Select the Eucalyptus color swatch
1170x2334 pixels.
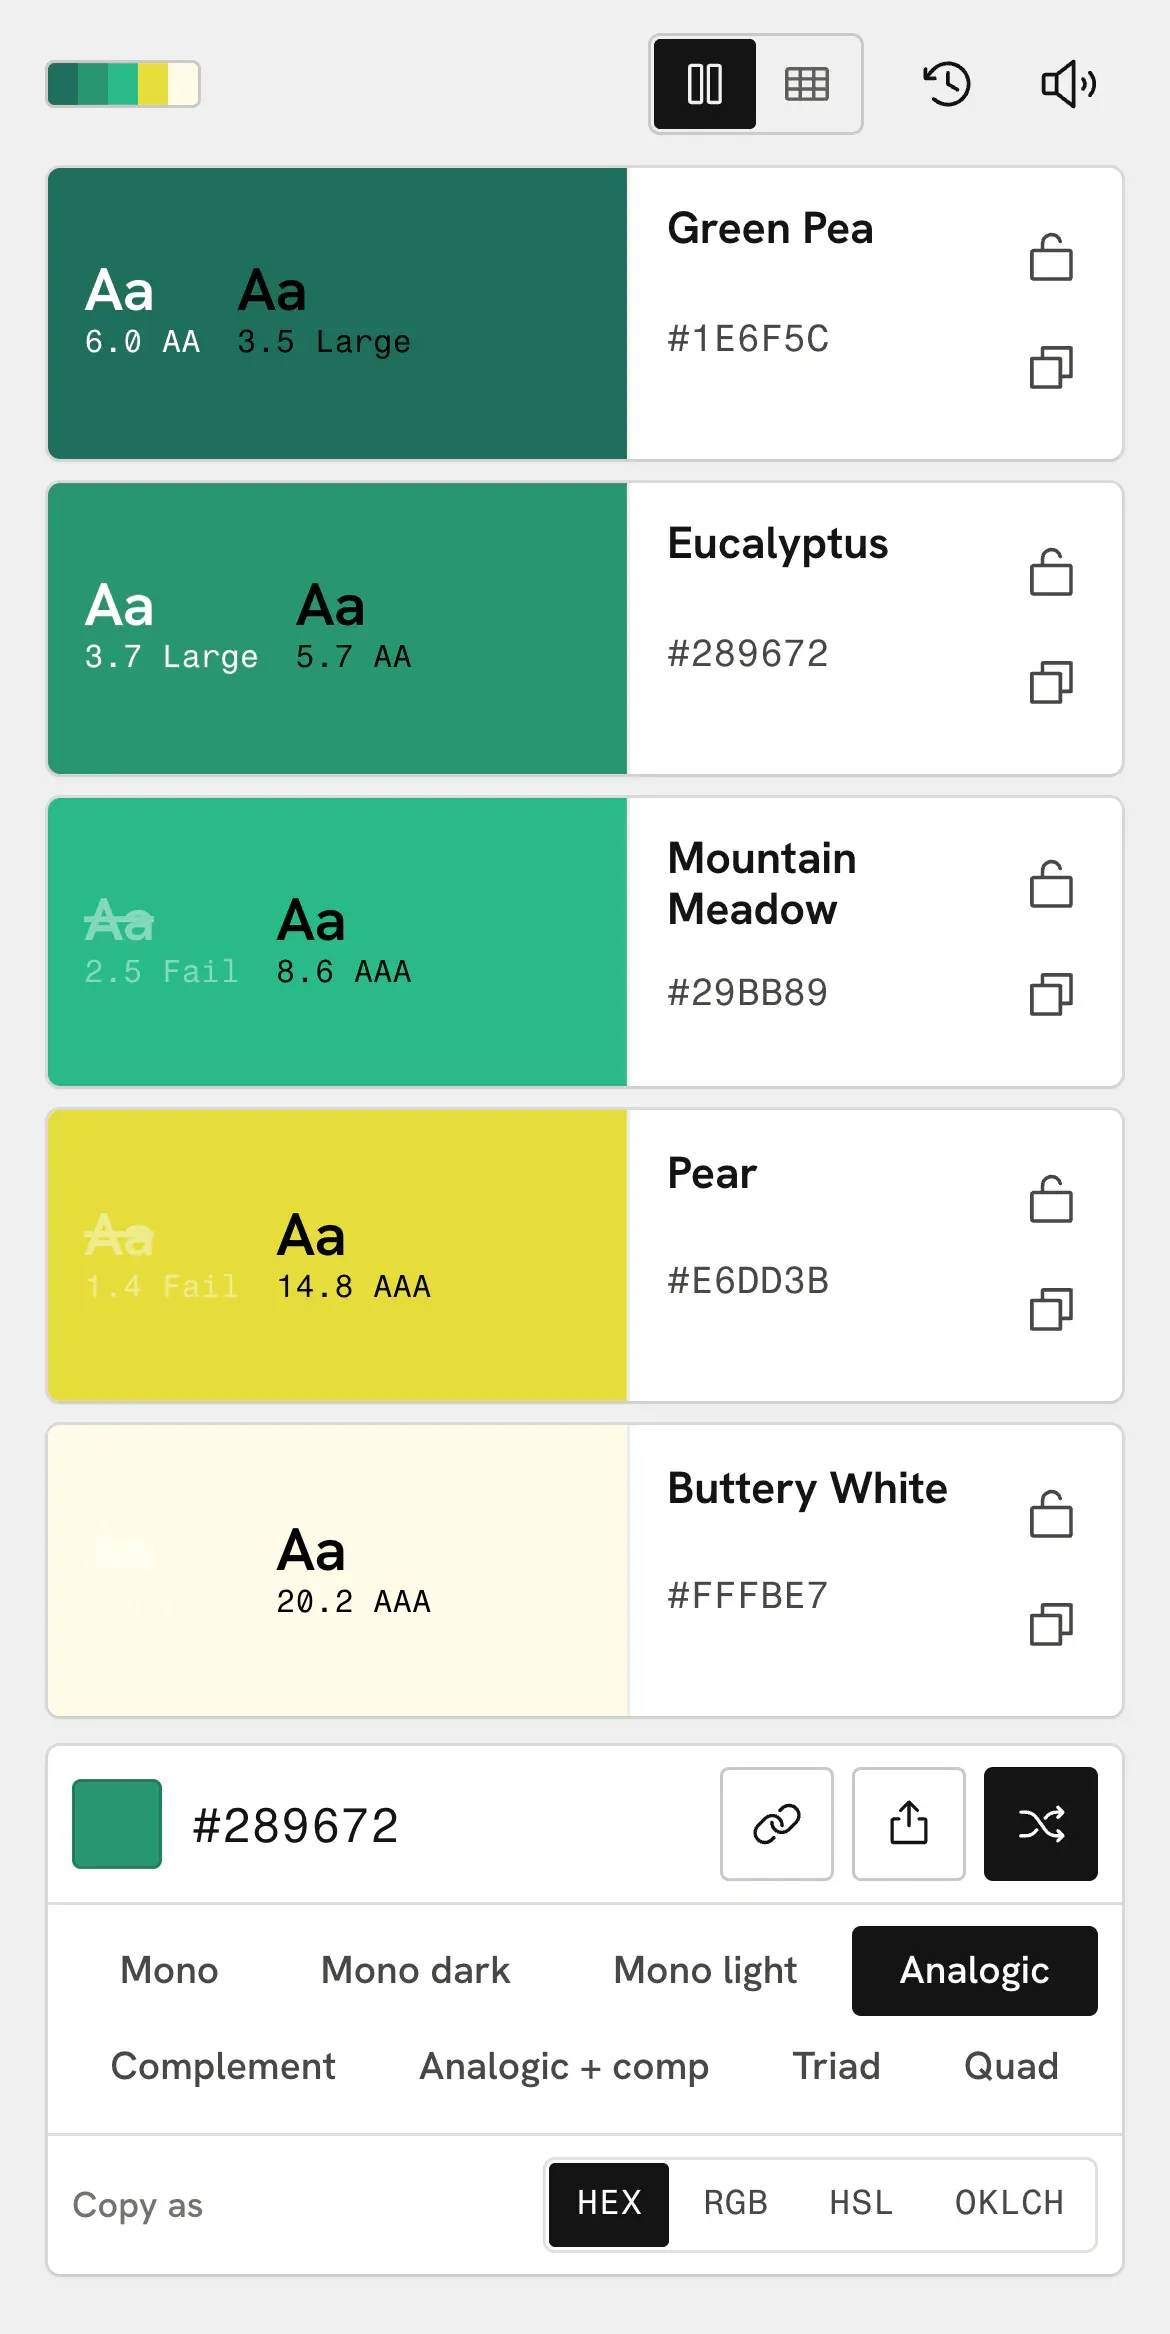[x=337, y=628]
